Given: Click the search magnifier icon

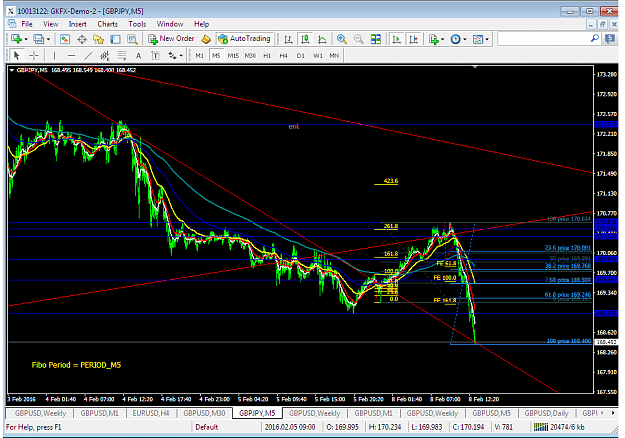Looking at the screenshot, I should click(595, 39).
